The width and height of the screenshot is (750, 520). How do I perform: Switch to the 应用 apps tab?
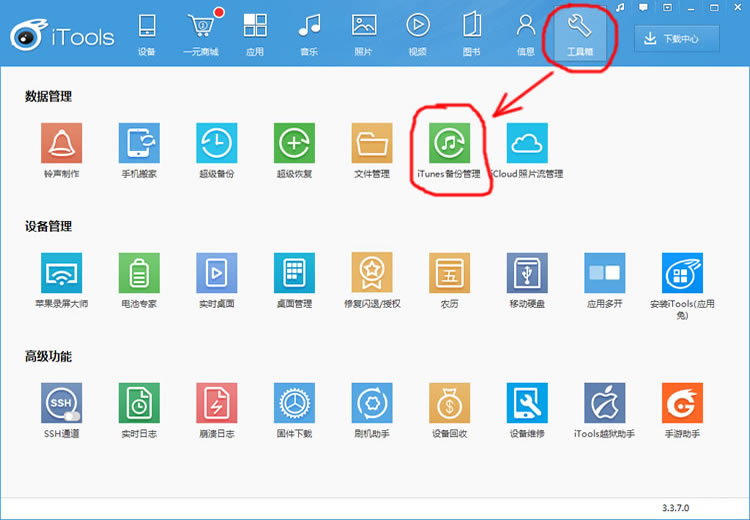(255, 34)
